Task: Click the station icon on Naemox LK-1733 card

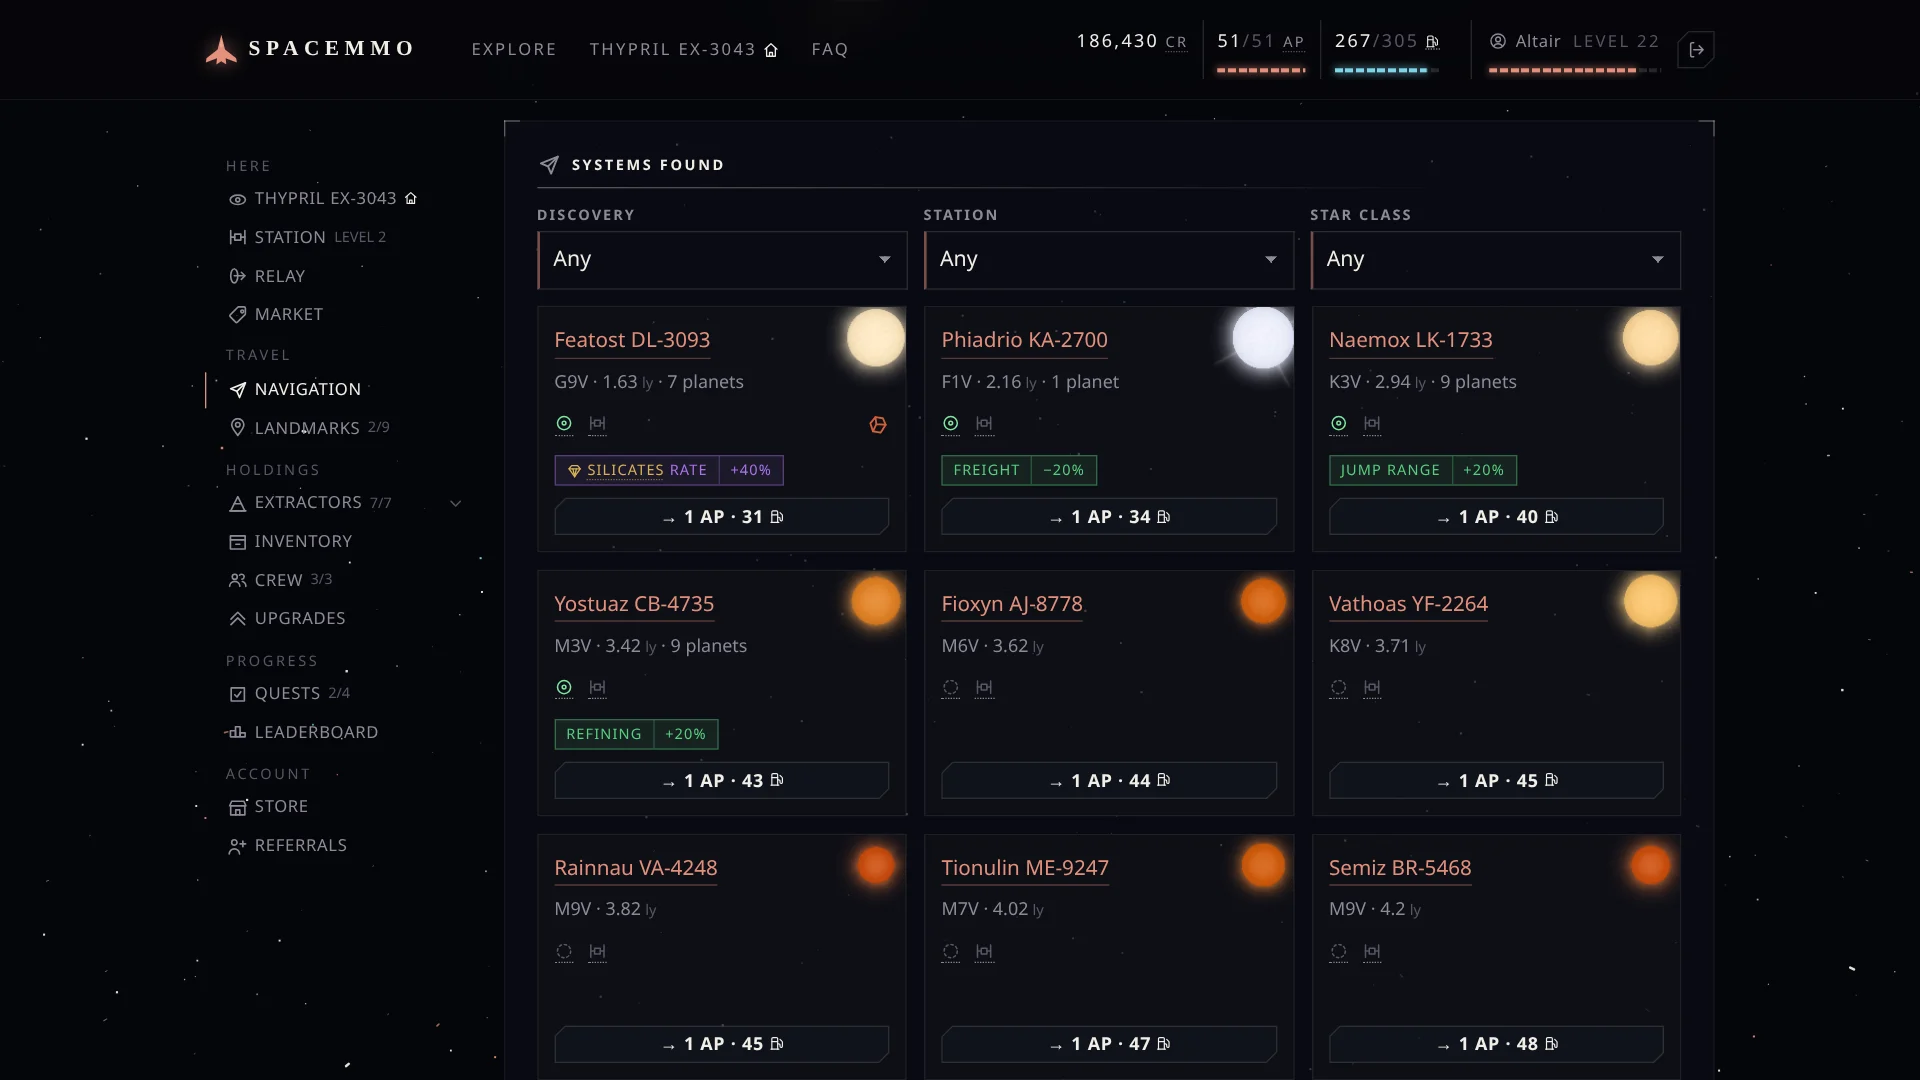Action: 1372,424
